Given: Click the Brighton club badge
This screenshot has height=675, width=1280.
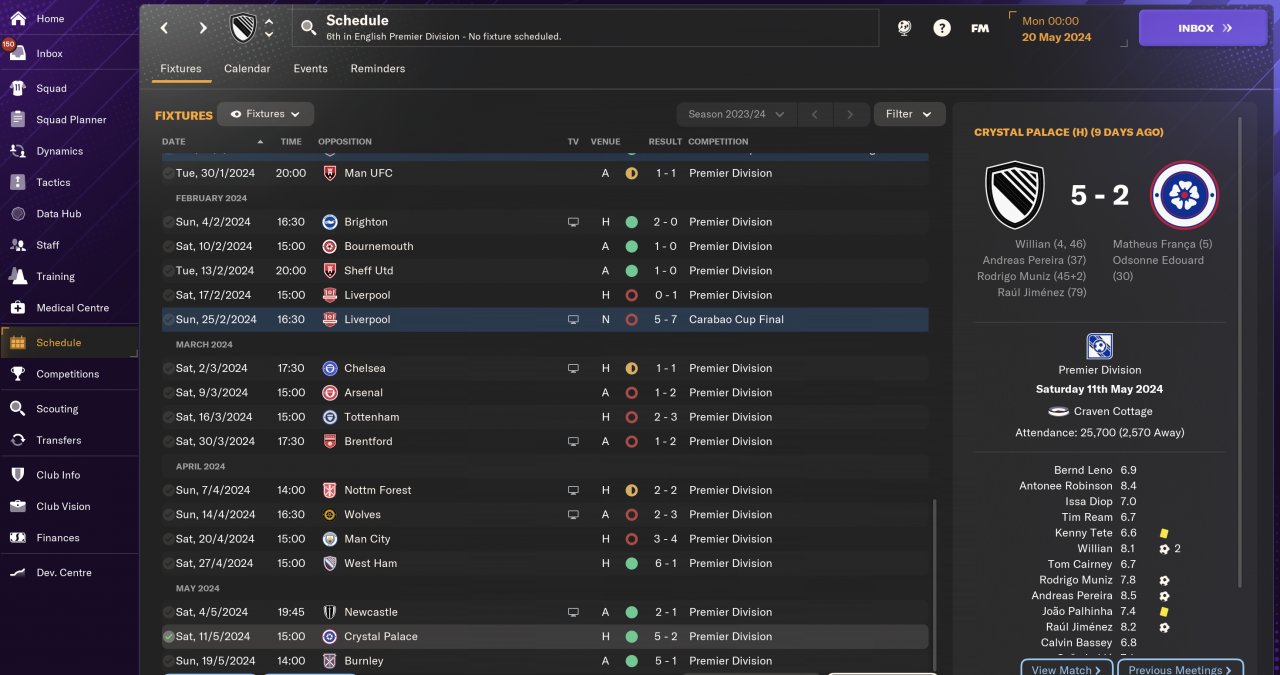Looking at the screenshot, I should tap(329, 222).
